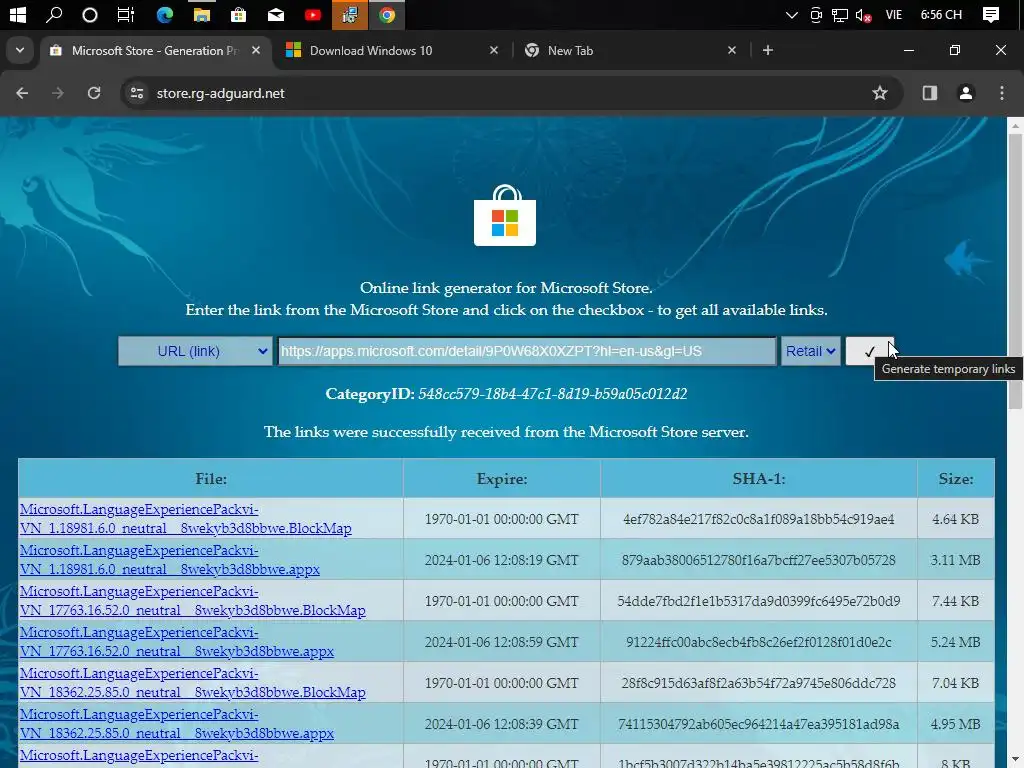Open Task View on taskbar

(x=125, y=14)
